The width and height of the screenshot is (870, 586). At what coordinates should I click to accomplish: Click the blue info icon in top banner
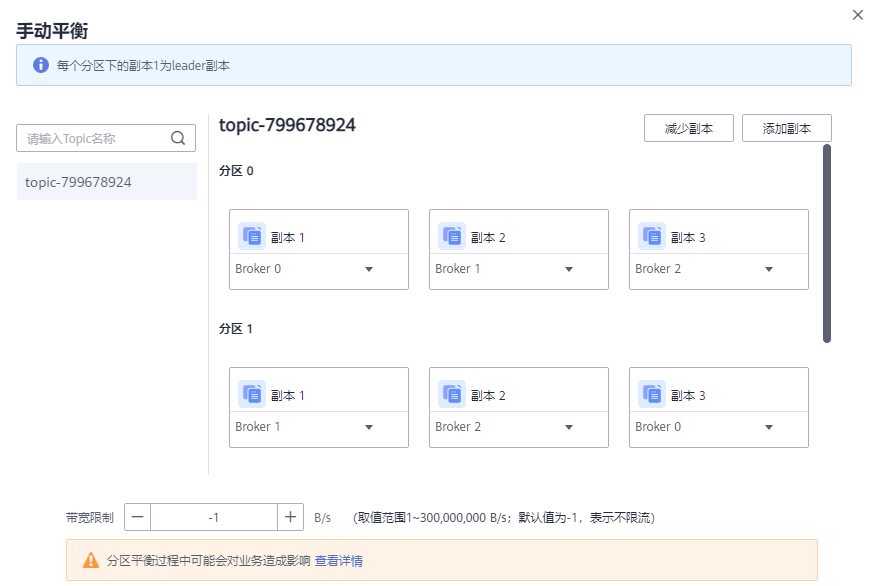39,64
